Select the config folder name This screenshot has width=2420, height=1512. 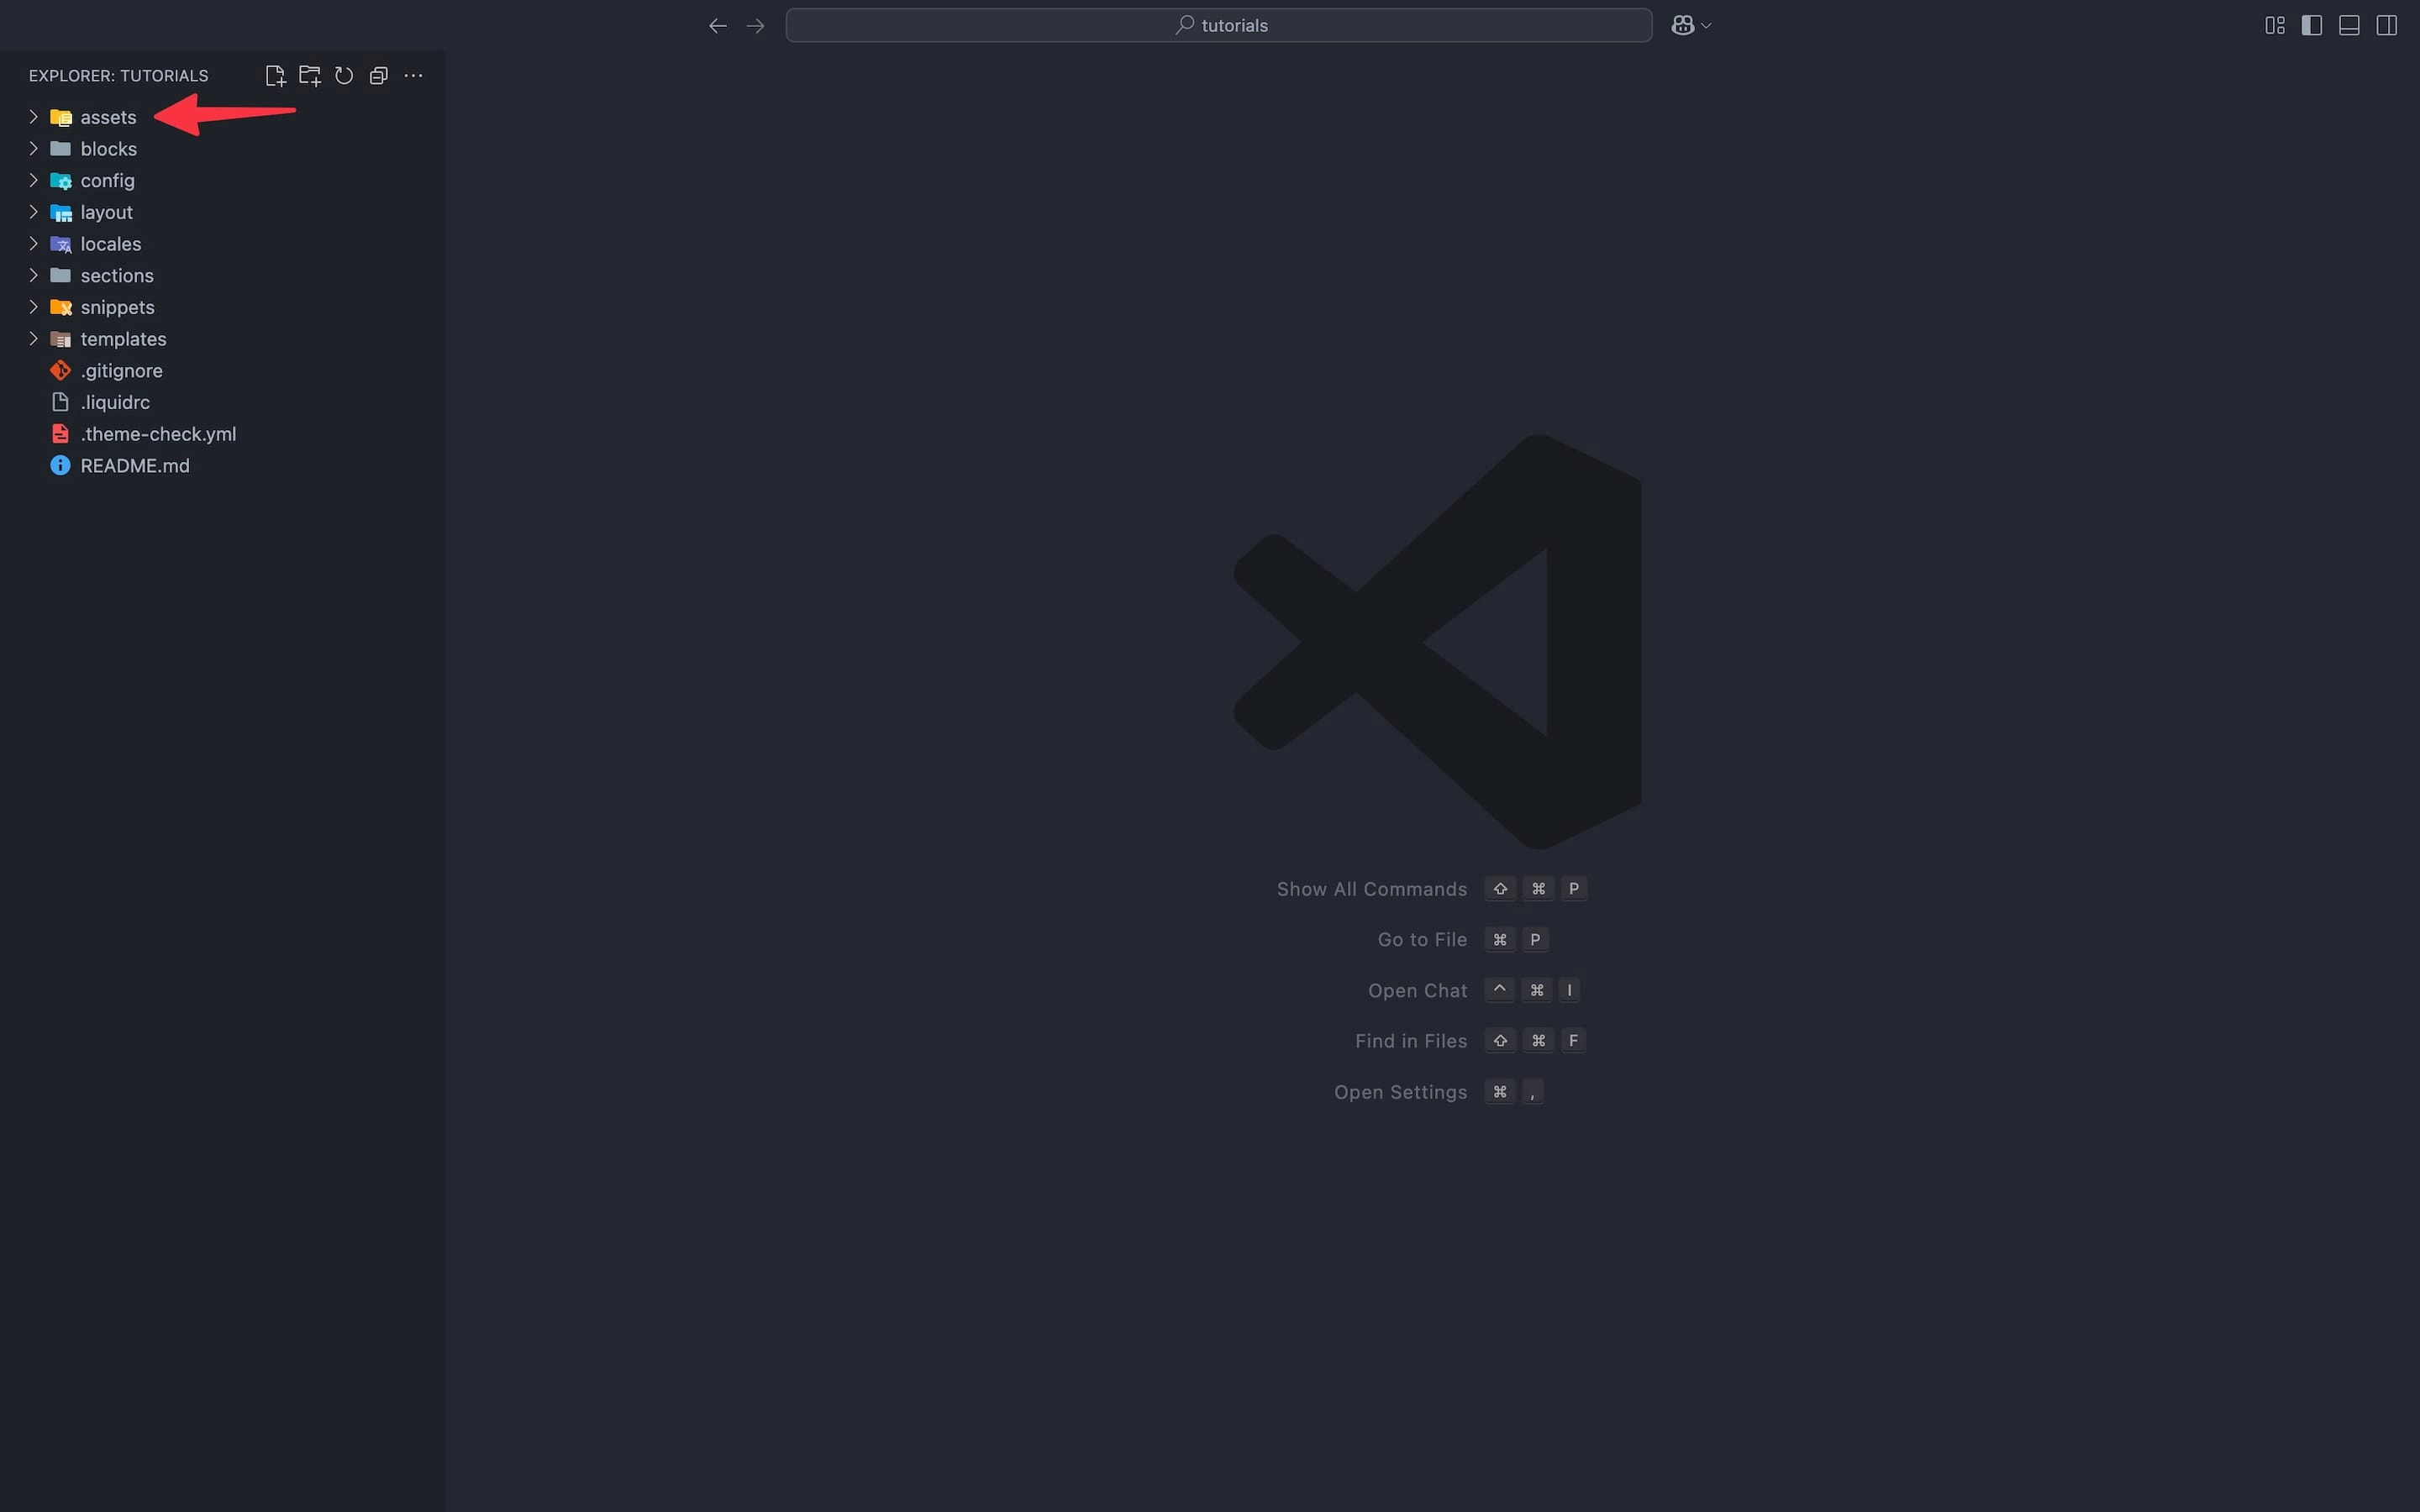tap(108, 180)
